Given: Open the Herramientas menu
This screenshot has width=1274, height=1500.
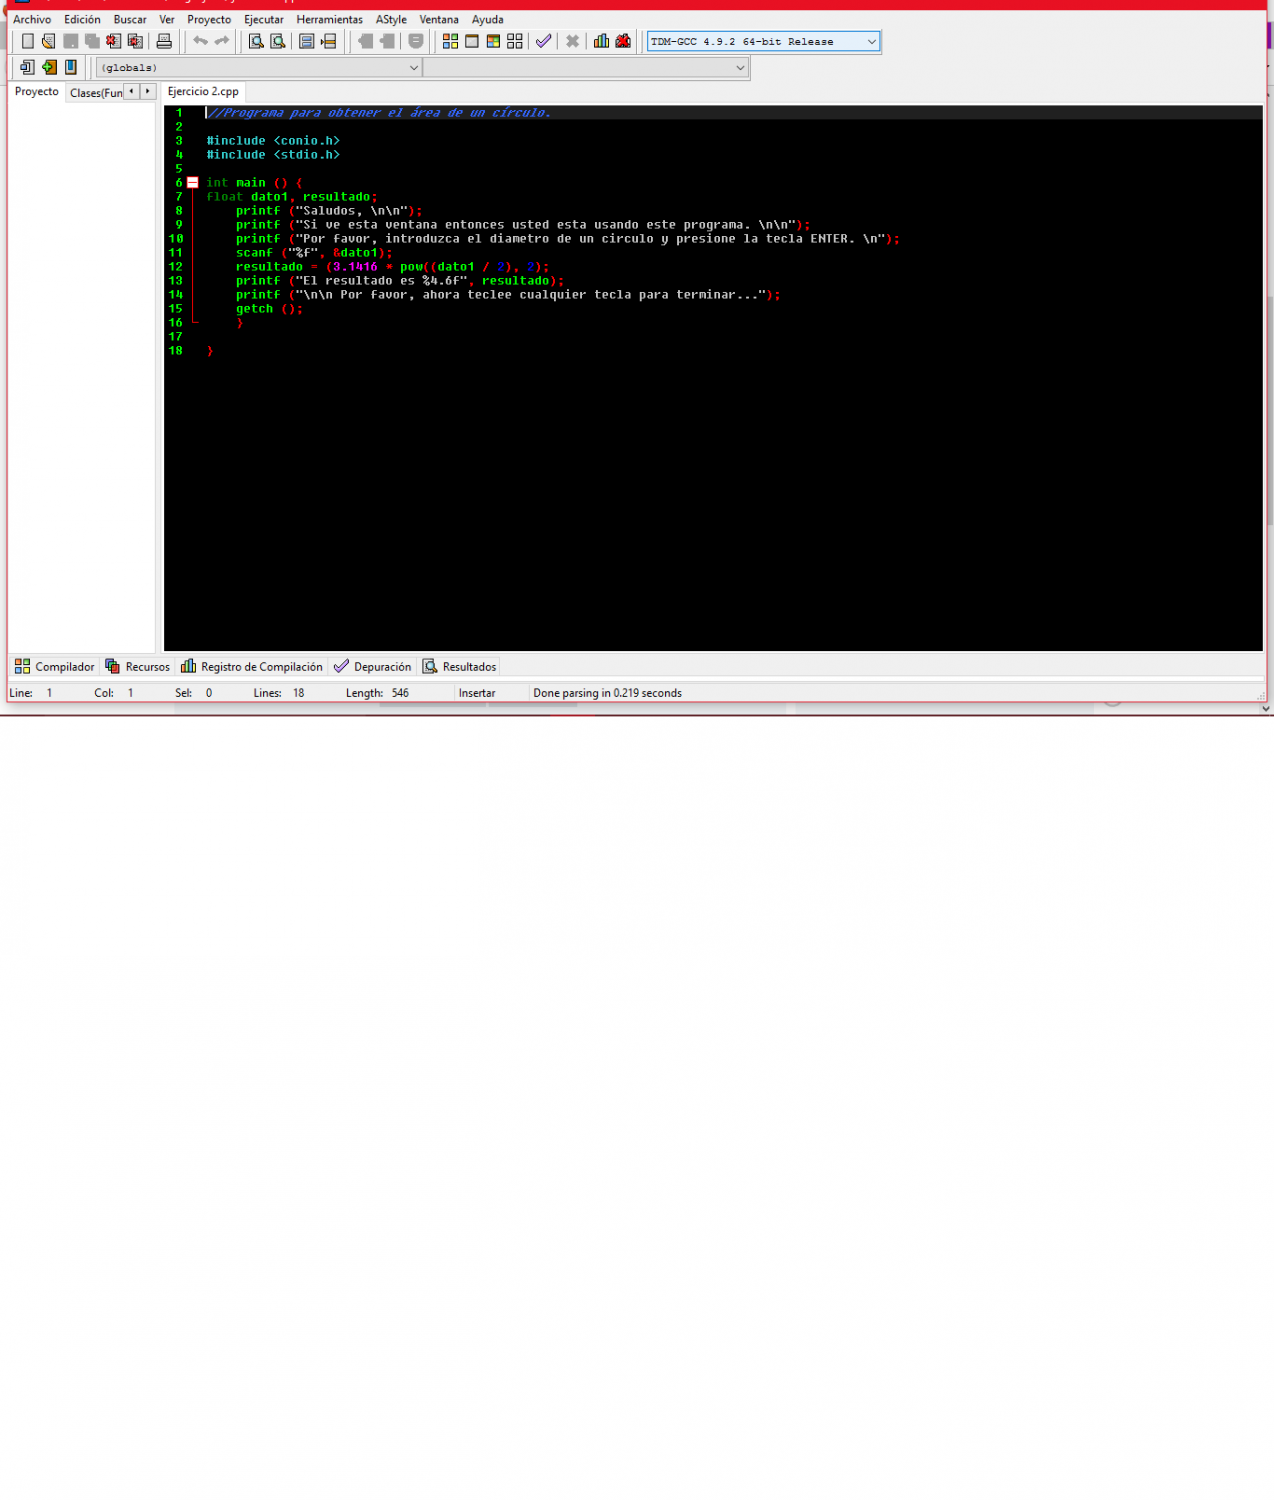Looking at the screenshot, I should pyautogui.click(x=329, y=19).
